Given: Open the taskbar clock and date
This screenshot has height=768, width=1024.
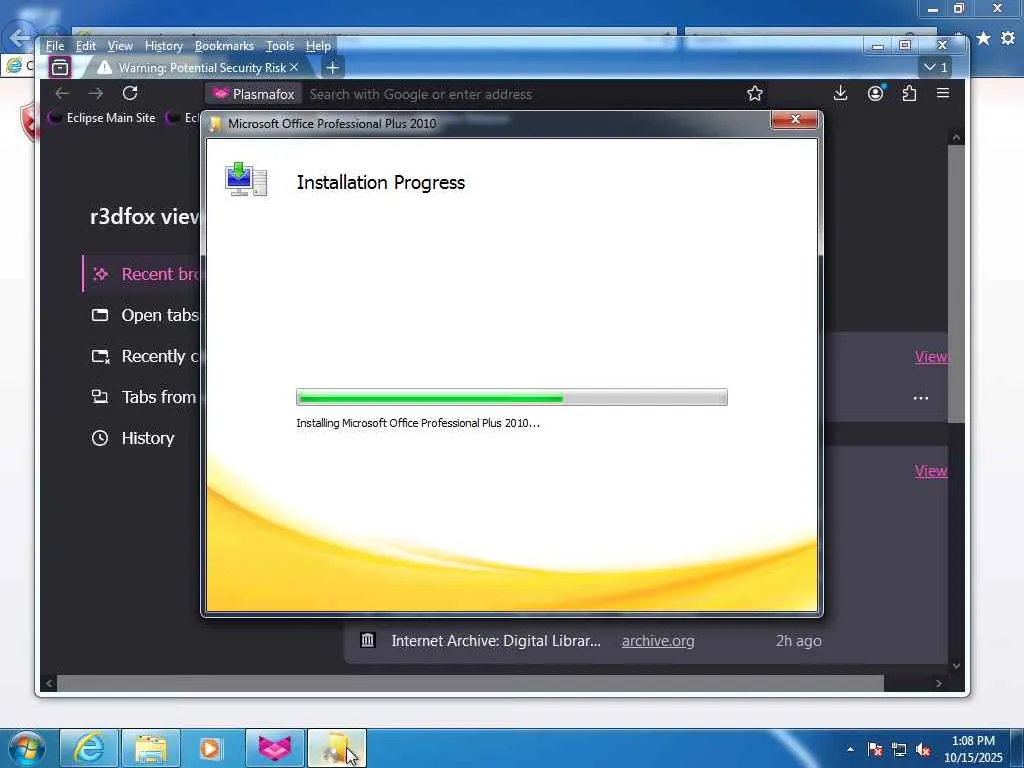Looking at the screenshot, I should (973, 749).
